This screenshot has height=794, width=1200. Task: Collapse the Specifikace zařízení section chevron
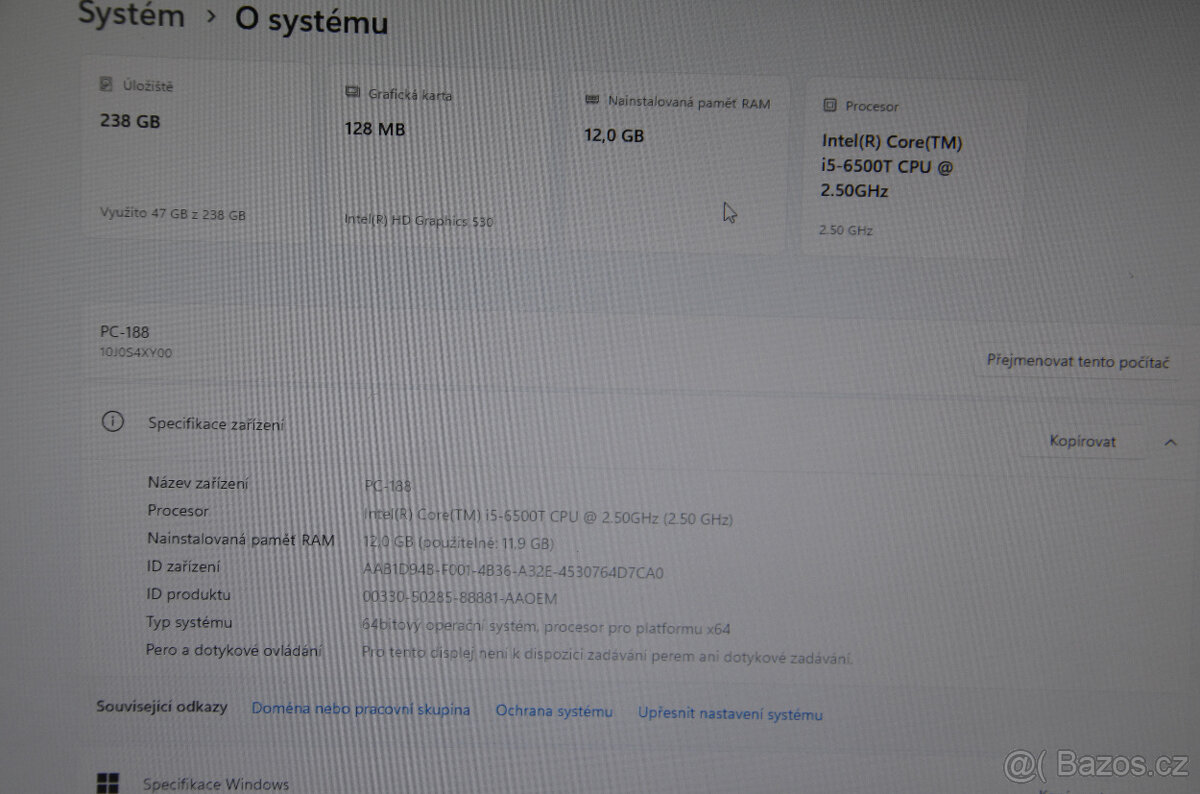point(1169,441)
